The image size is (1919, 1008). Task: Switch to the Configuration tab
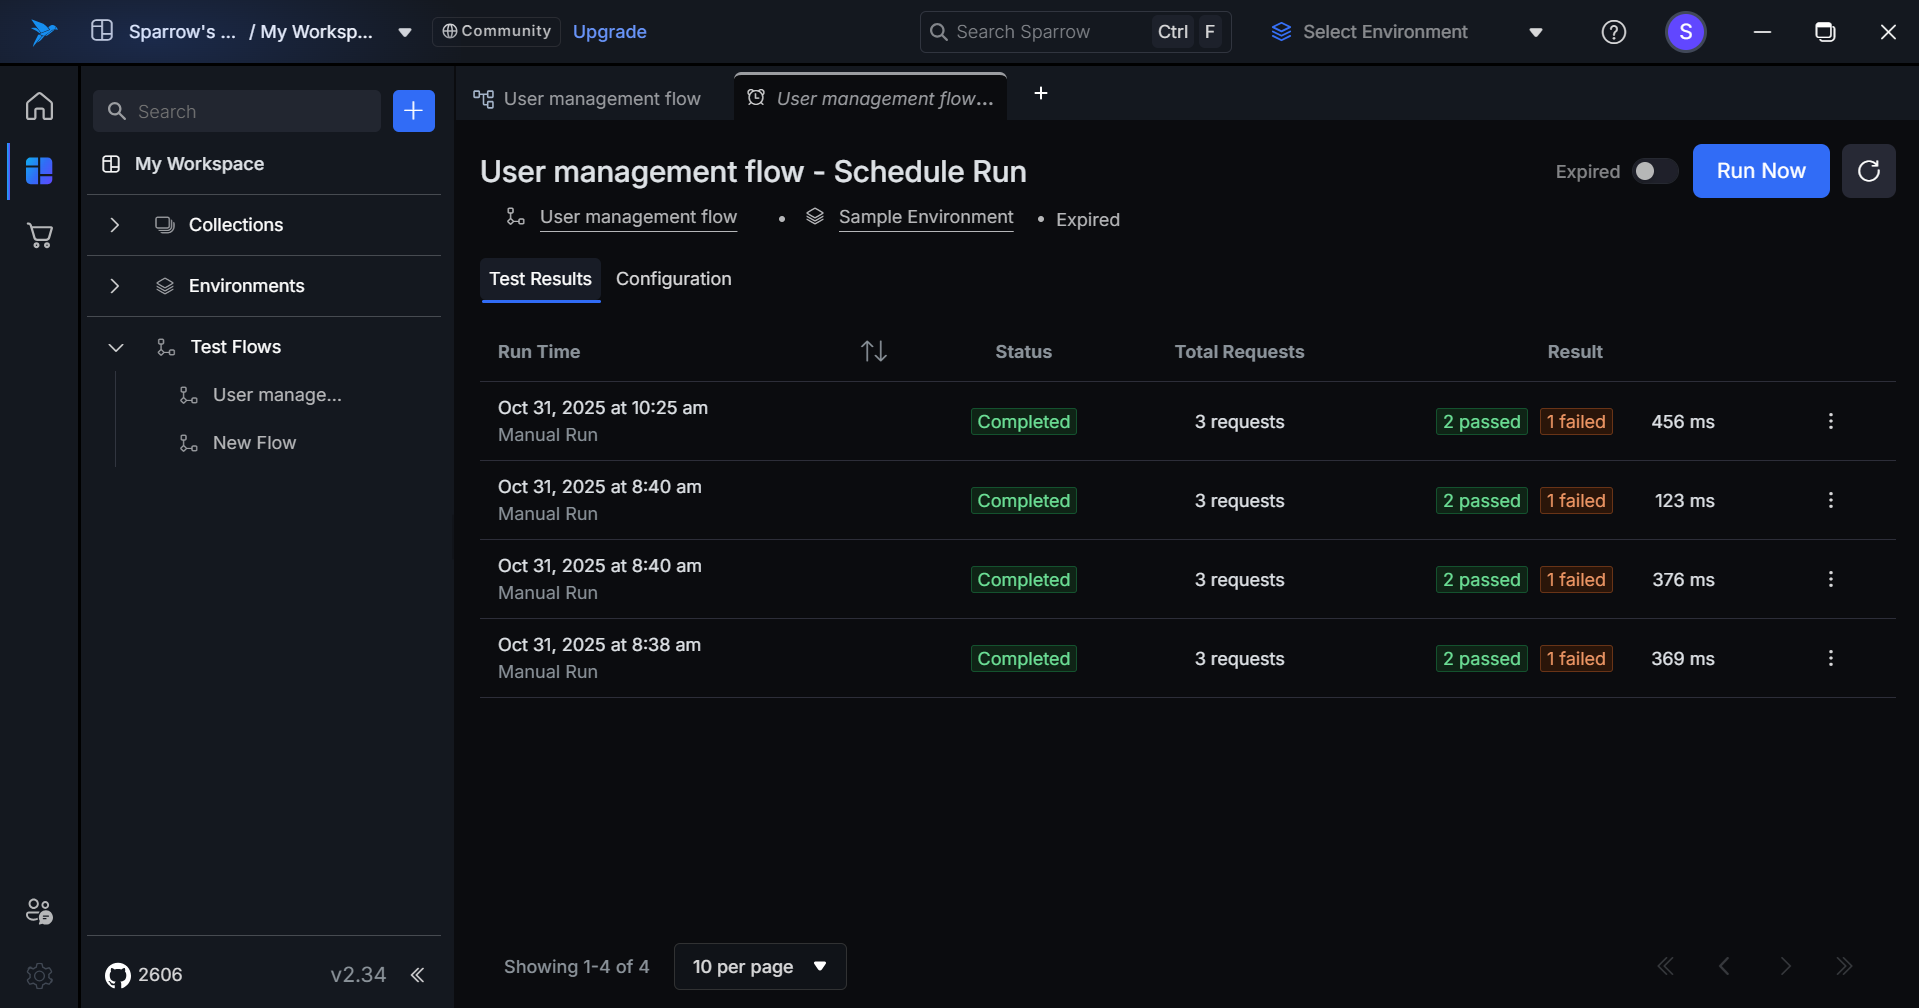pos(673,279)
